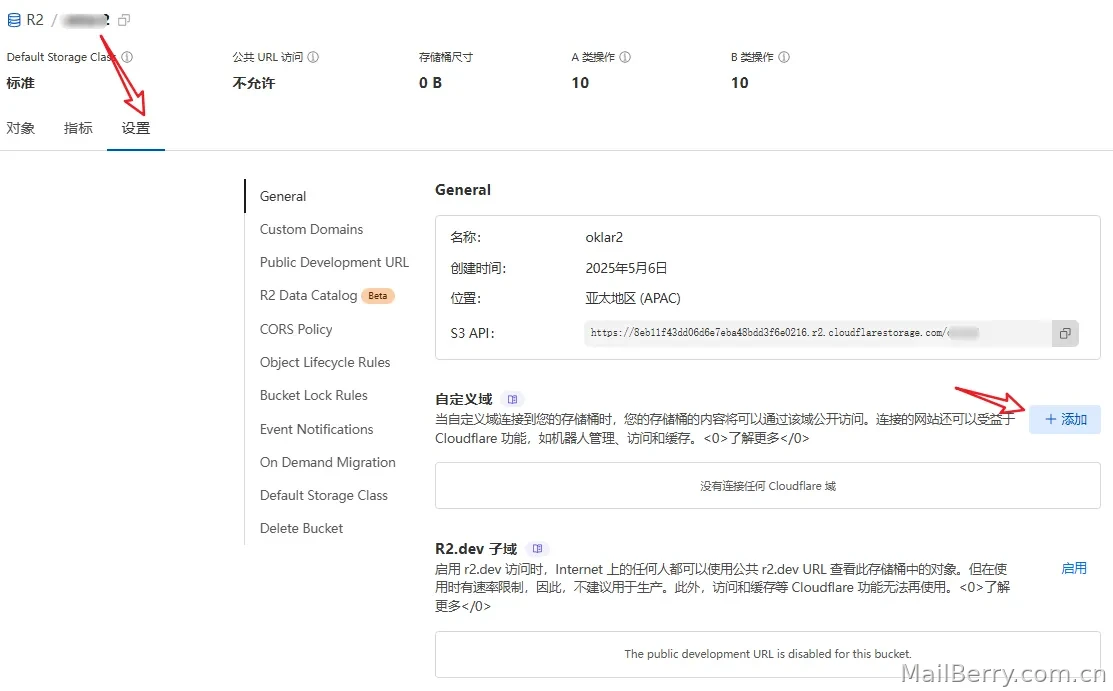Click the 没有连接任何 Cloudflare 域 message

point(767,486)
